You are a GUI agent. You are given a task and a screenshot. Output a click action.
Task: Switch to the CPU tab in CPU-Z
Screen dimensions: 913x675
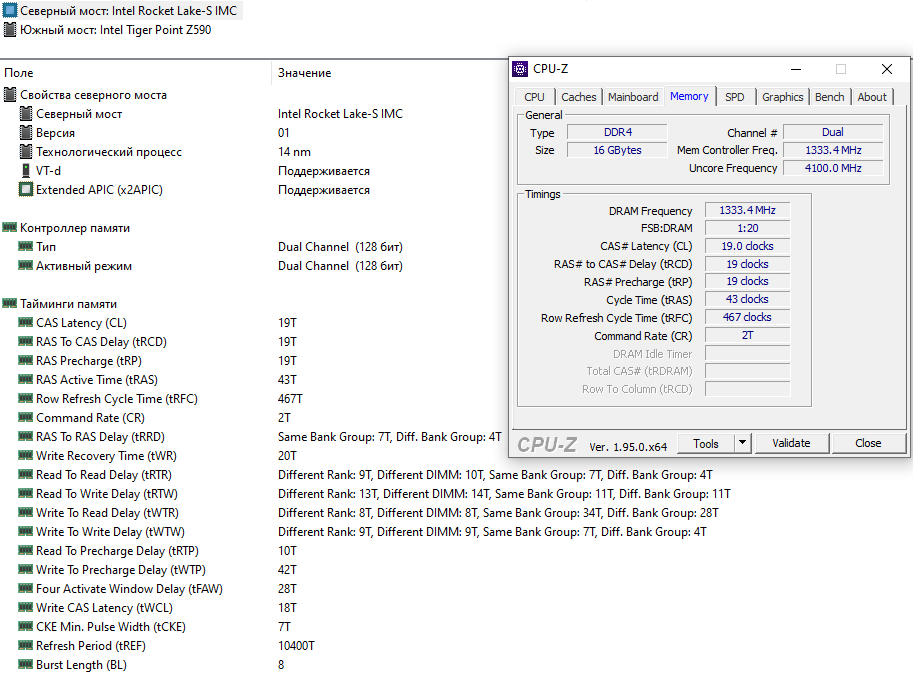click(x=535, y=97)
